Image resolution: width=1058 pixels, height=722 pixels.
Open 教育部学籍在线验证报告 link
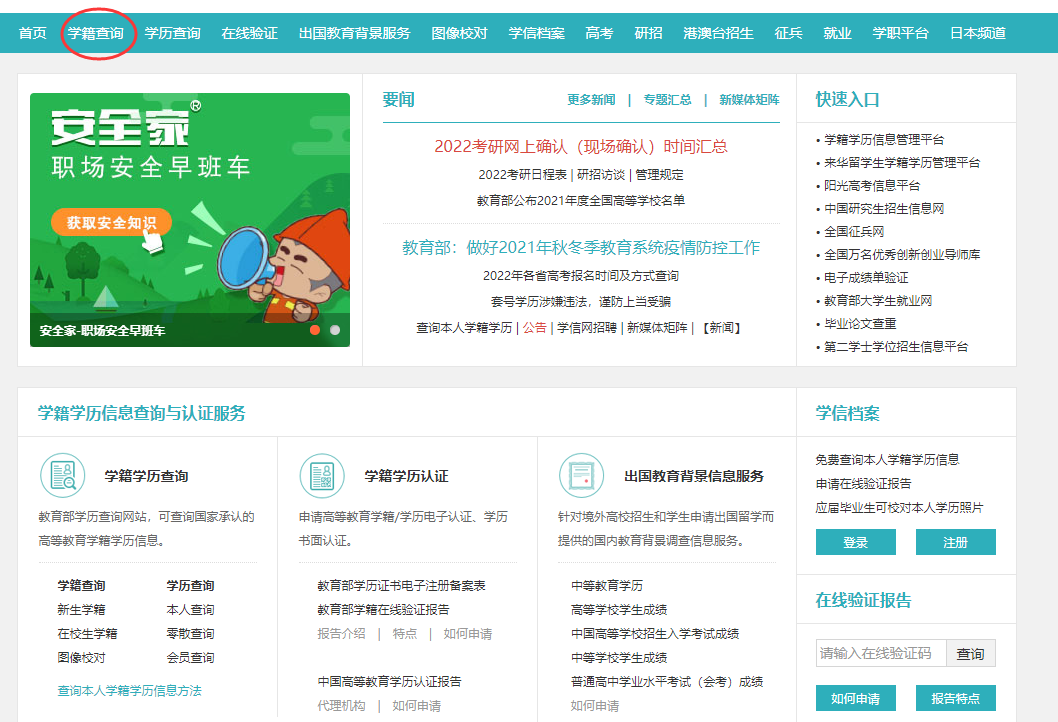(383, 609)
